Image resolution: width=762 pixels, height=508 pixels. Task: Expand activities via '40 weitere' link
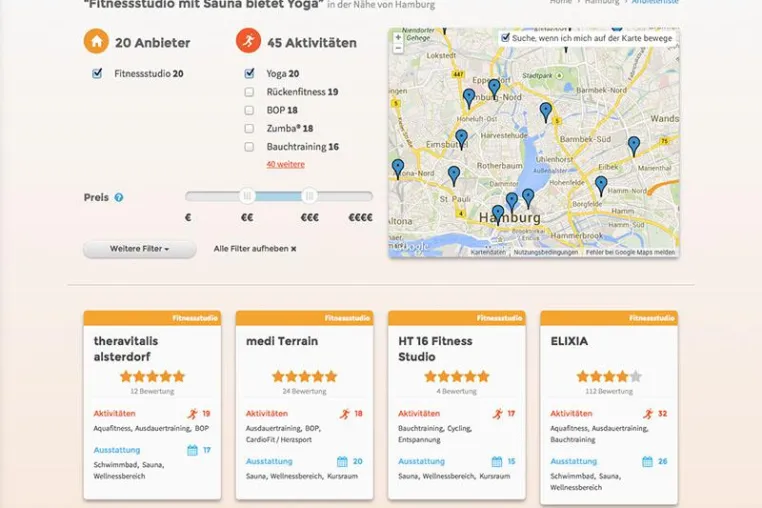(x=286, y=164)
